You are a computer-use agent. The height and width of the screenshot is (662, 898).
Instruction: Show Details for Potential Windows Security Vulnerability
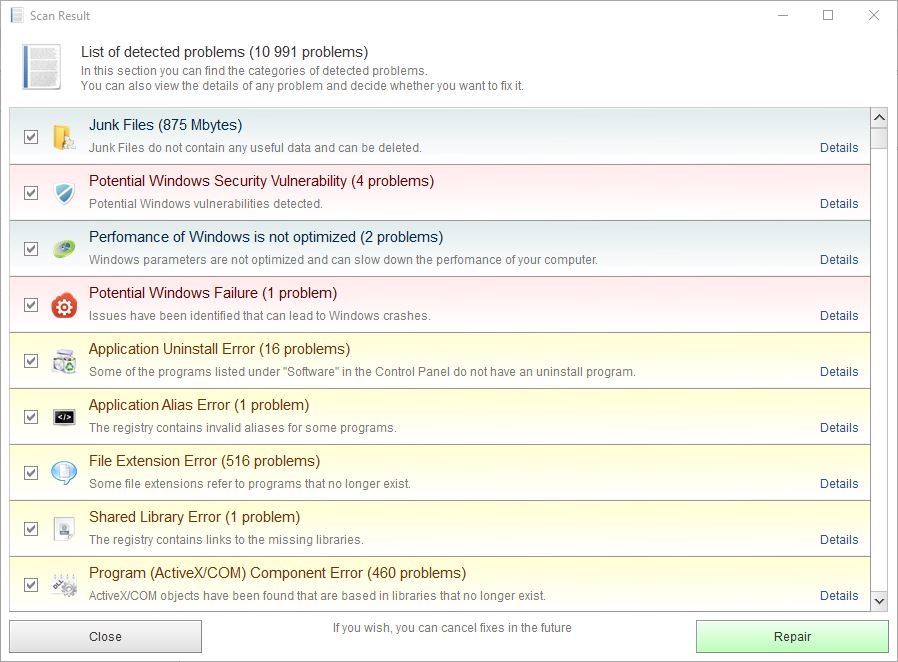click(x=838, y=204)
